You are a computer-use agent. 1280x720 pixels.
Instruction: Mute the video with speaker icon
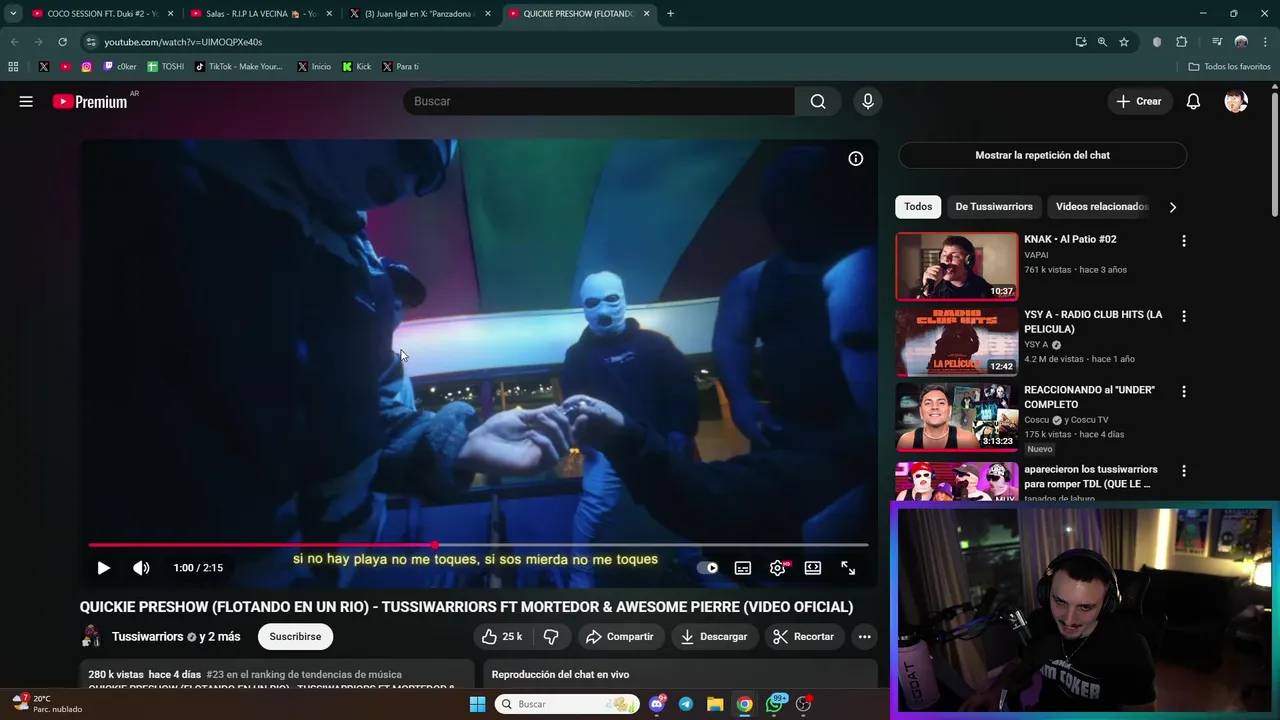pos(141,568)
